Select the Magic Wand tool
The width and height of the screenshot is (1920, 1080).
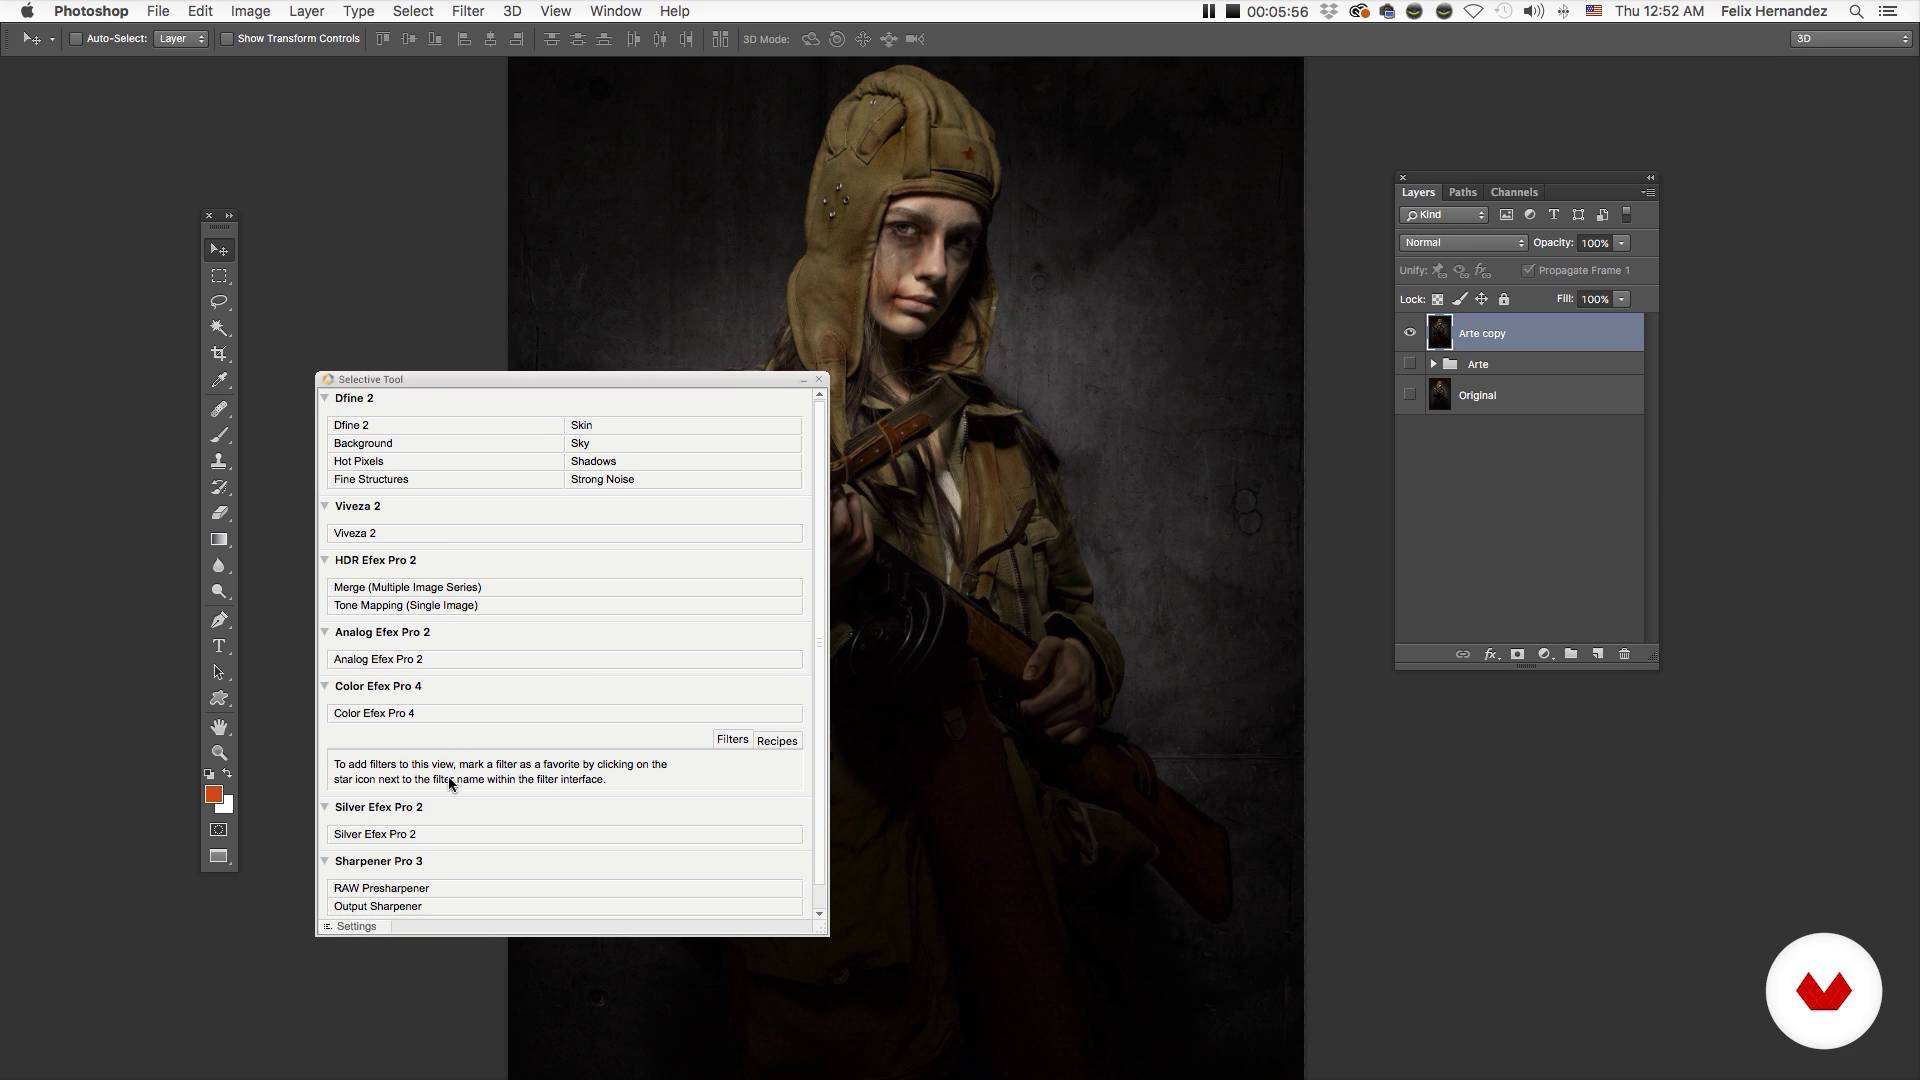click(219, 328)
